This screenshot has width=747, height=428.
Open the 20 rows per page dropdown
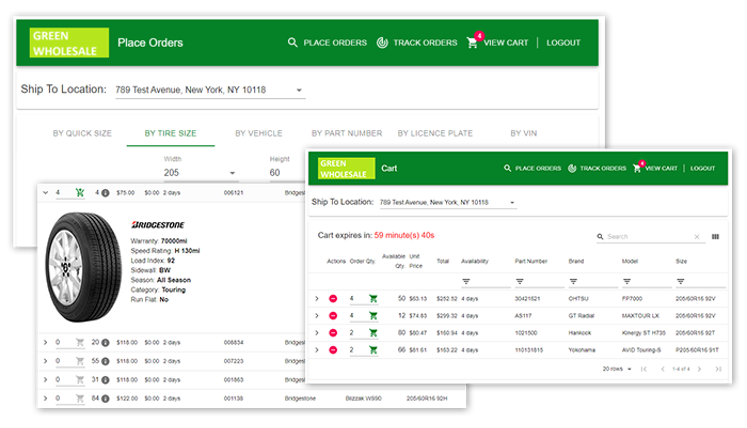click(x=617, y=369)
